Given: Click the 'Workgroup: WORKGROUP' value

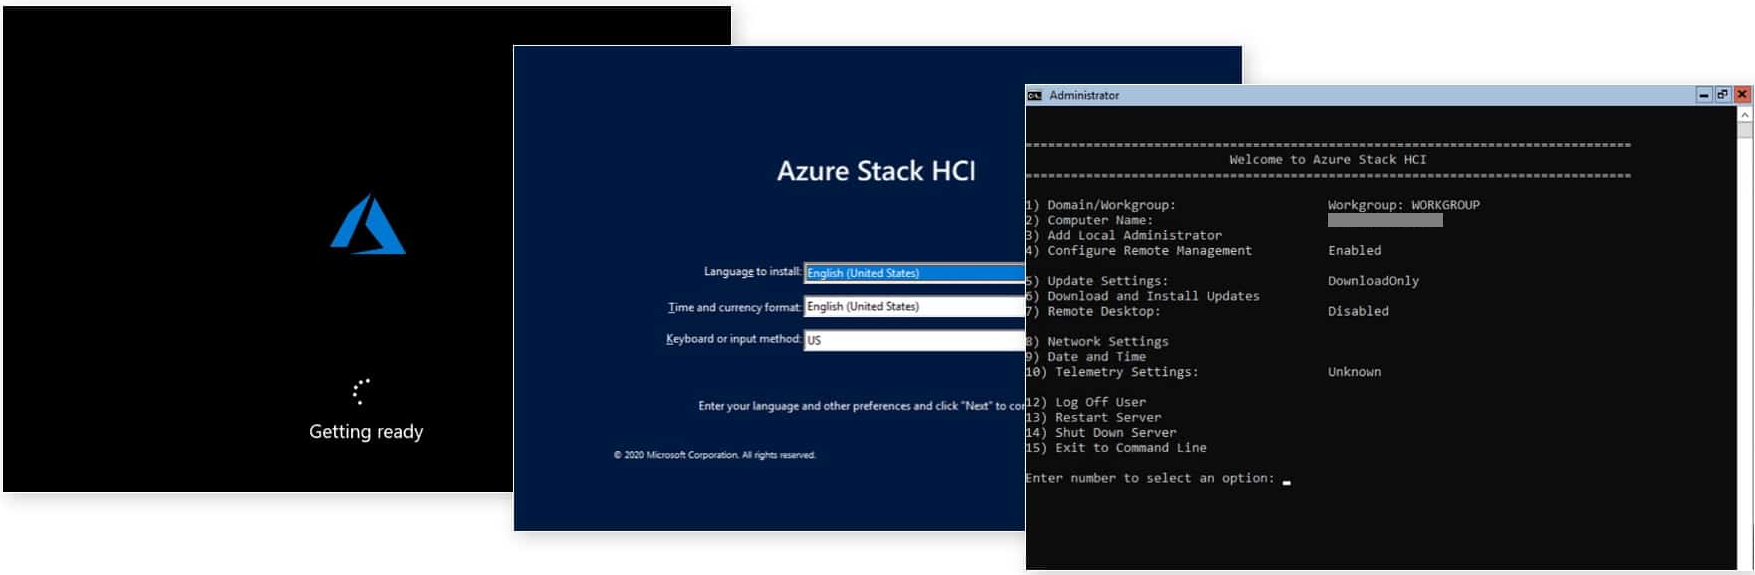Looking at the screenshot, I should point(1403,205).
